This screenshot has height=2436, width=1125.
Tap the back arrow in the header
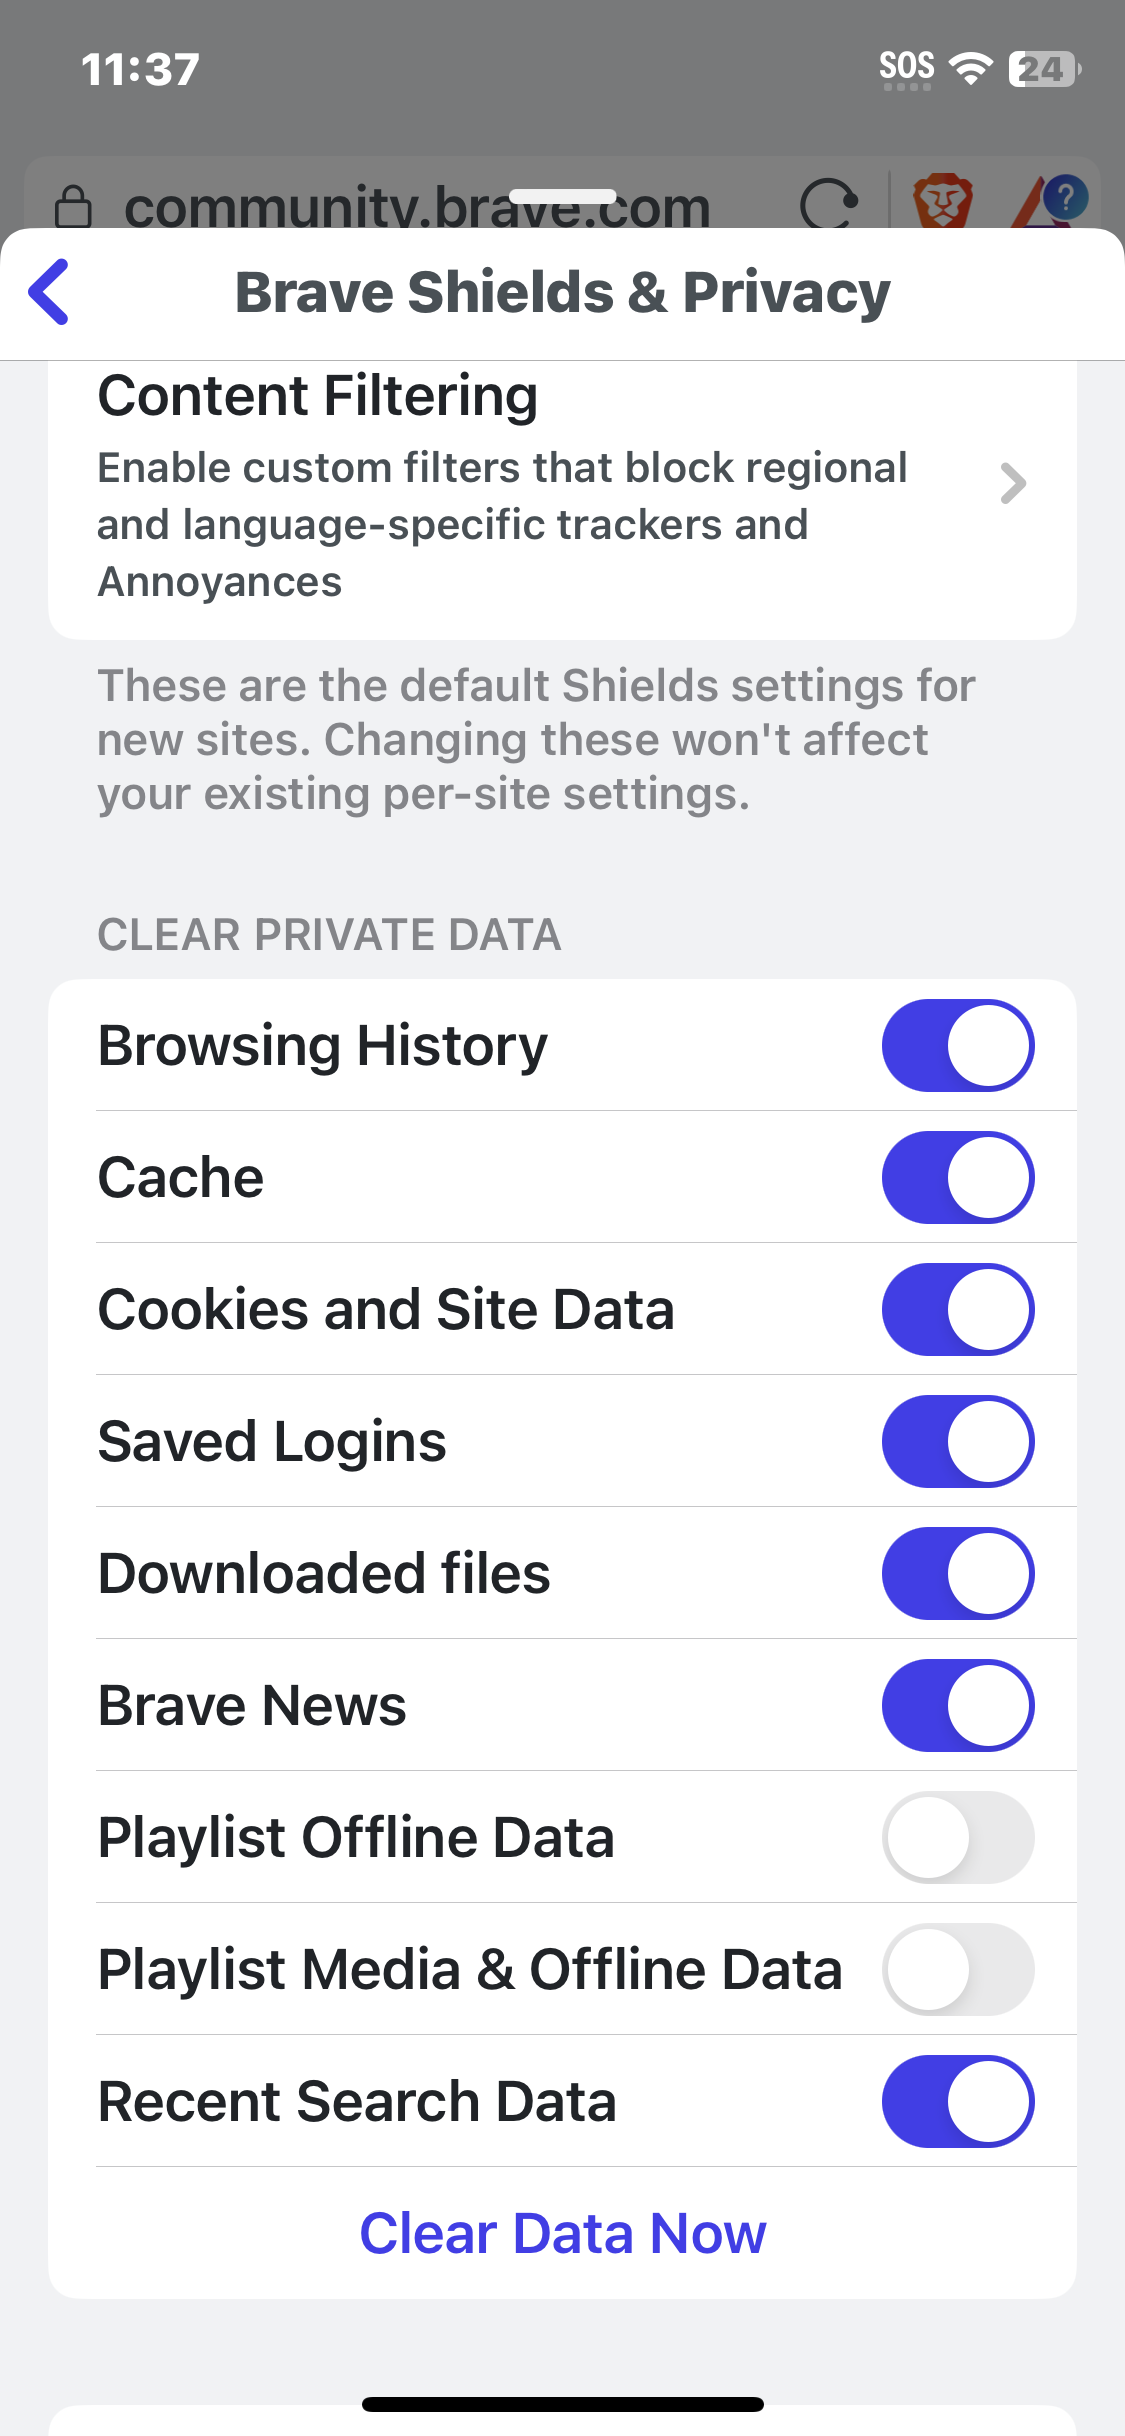point(50,292)
